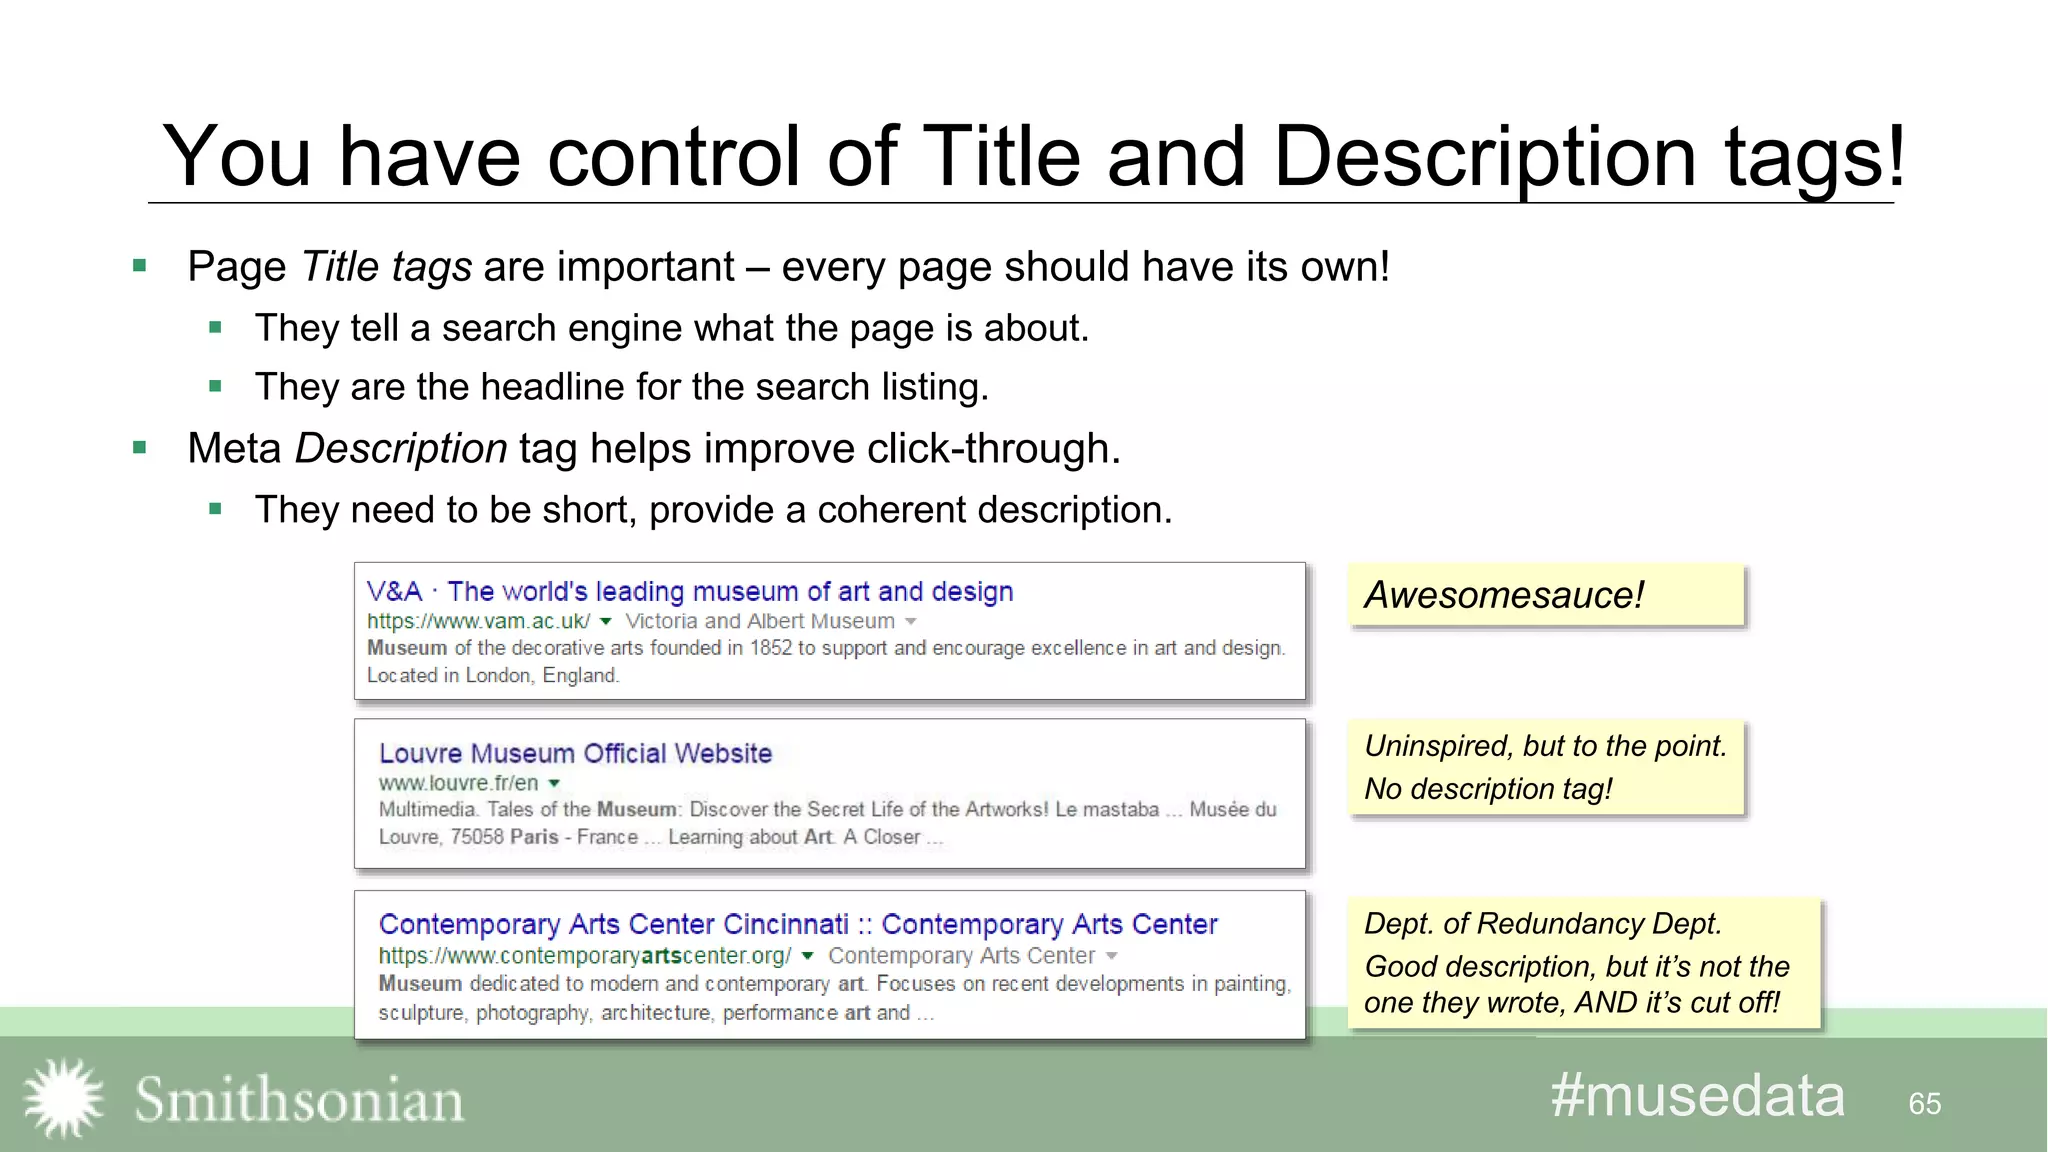Click the contemporaryartscenter.org URL

585,956
